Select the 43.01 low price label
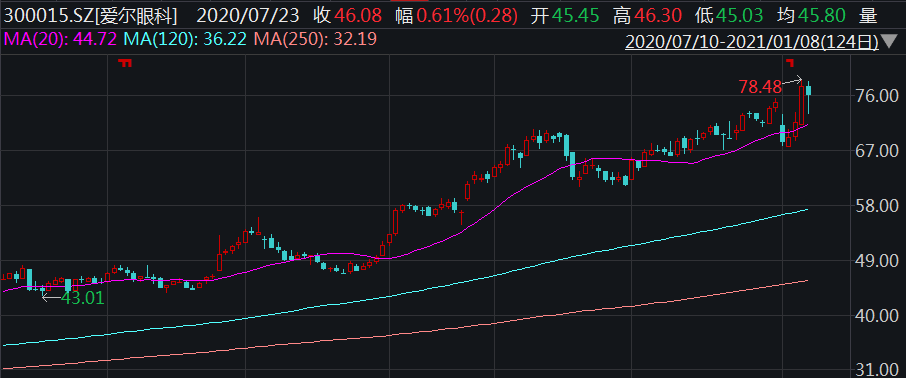This screenshot has height=378, width=906. (83, 299)
